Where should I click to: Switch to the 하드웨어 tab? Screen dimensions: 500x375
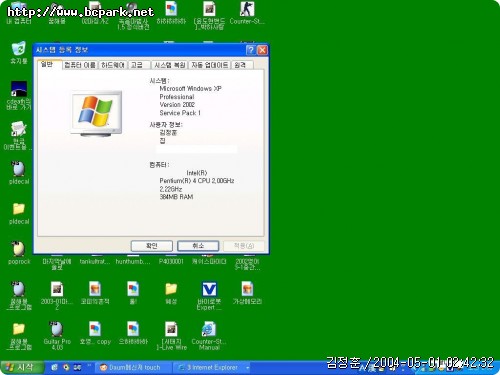tap(113, 65)
